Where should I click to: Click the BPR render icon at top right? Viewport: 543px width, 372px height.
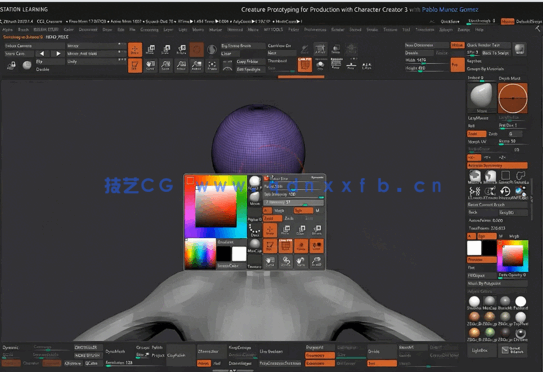519,49
